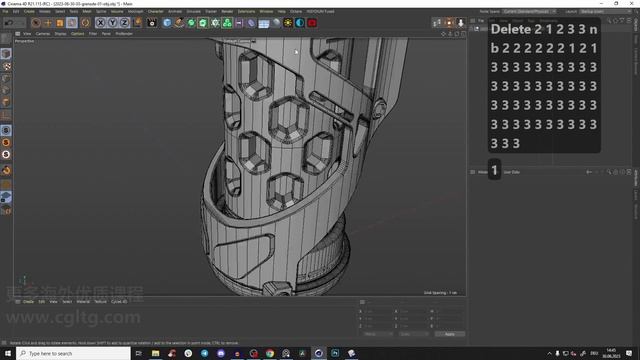Click the viewport toggle-view icon
Image resolution: width=640 pixels, height=360 pixels.
coord(463,34)
